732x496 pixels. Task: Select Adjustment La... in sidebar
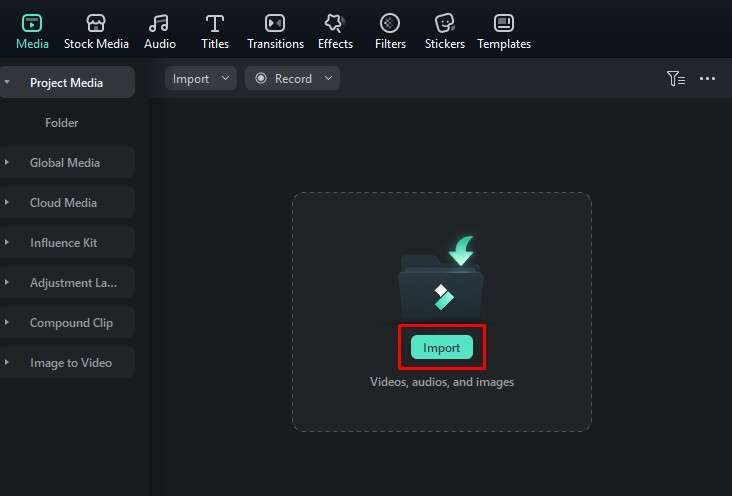(x=67, y=283)
